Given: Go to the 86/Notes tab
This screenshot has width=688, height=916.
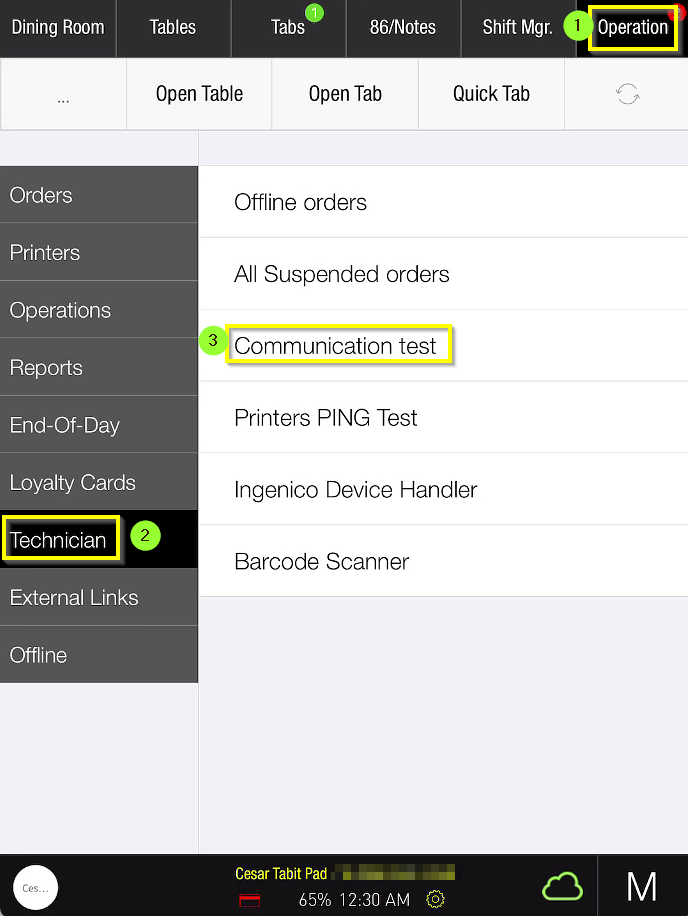Looking at the screenshot, I should point(403,28).
